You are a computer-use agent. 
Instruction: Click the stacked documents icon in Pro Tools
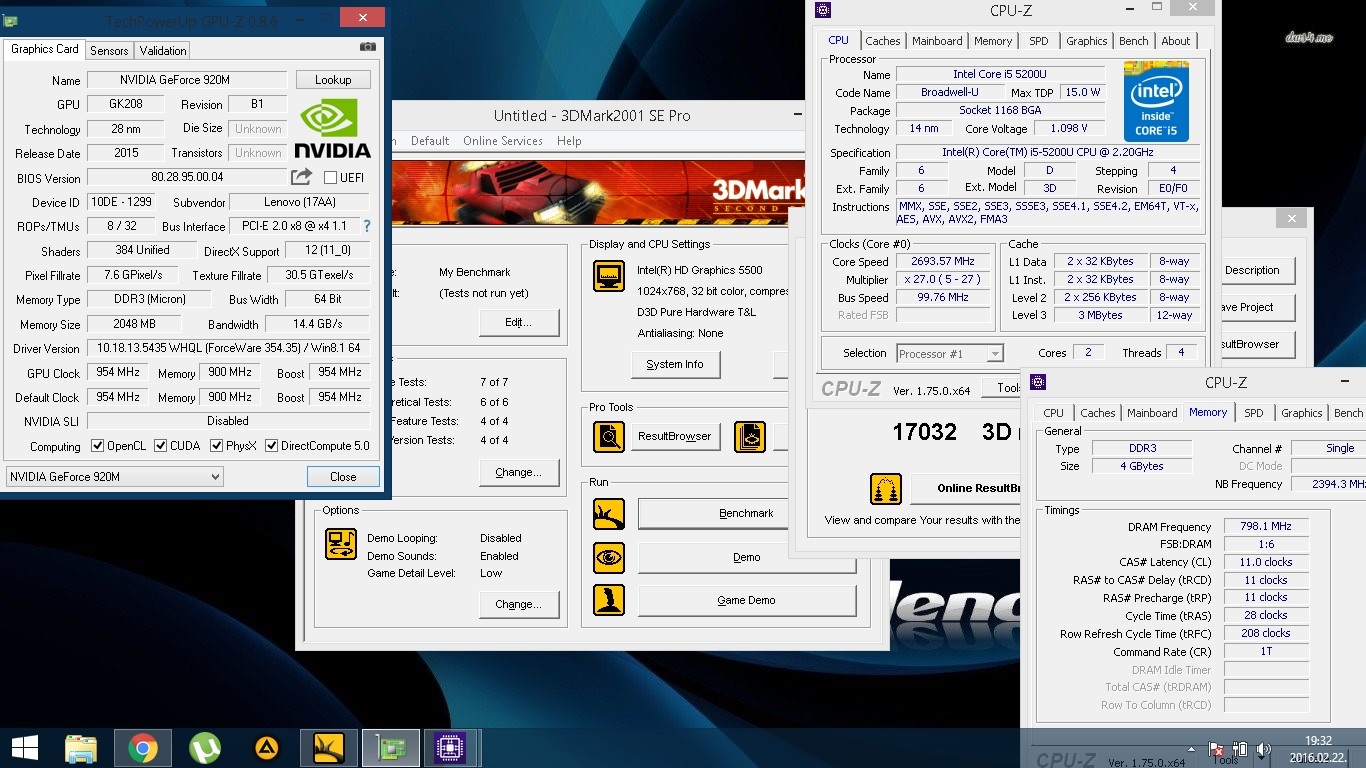pyautogui.click(x=750, y=436)
